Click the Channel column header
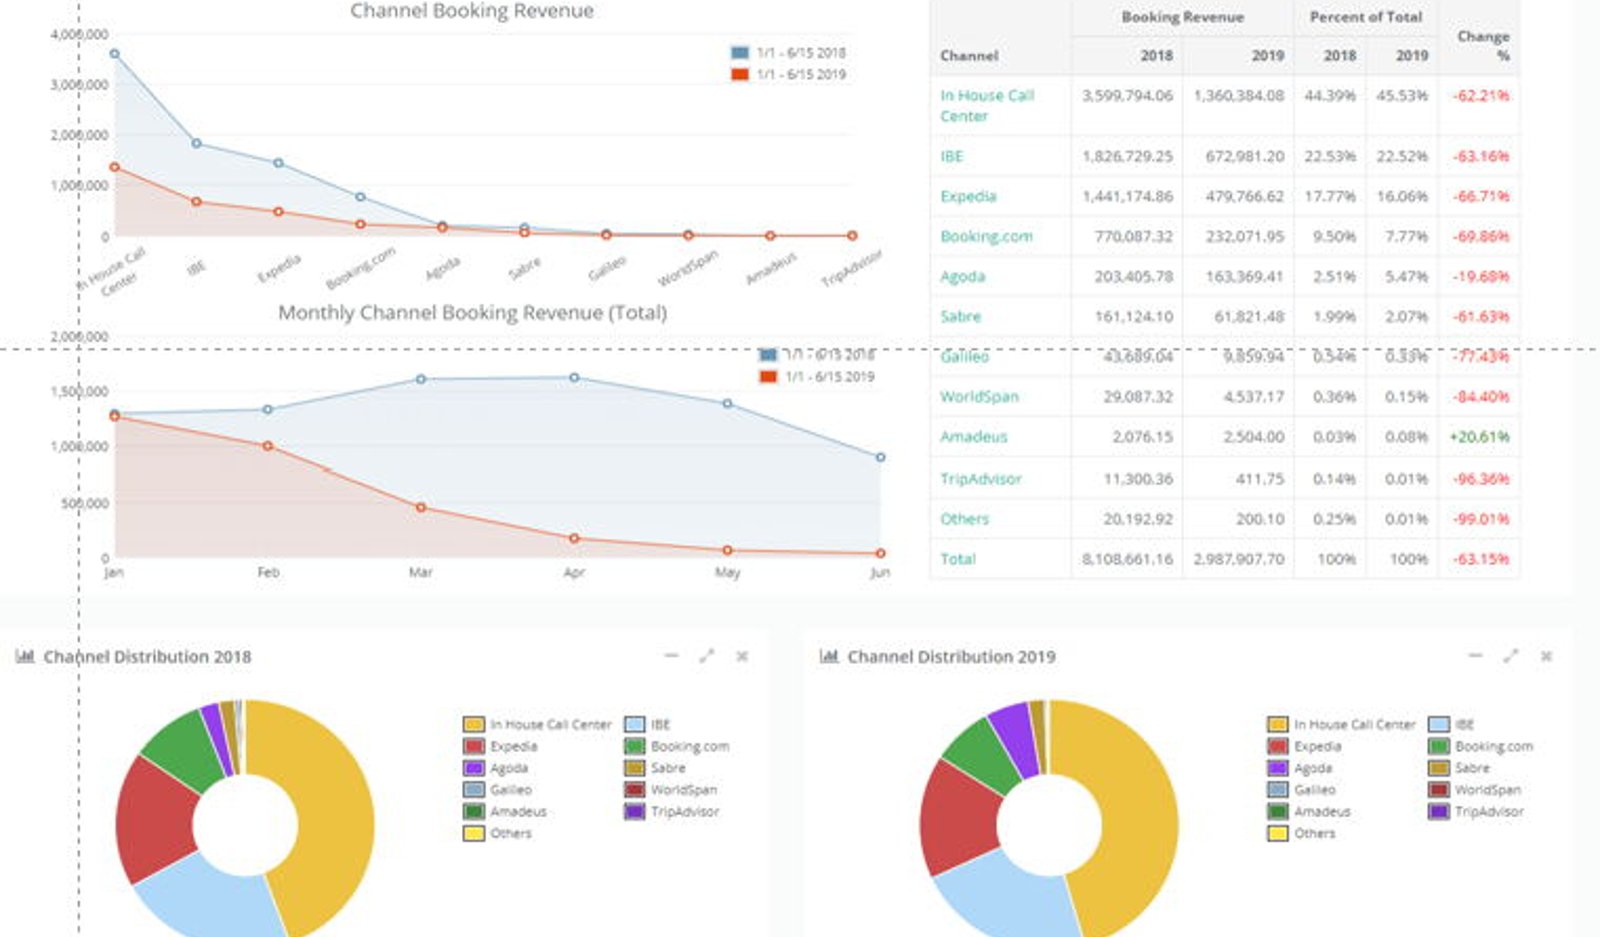Viewport: 1600px width, 937px height. click(x=969, y=56)
